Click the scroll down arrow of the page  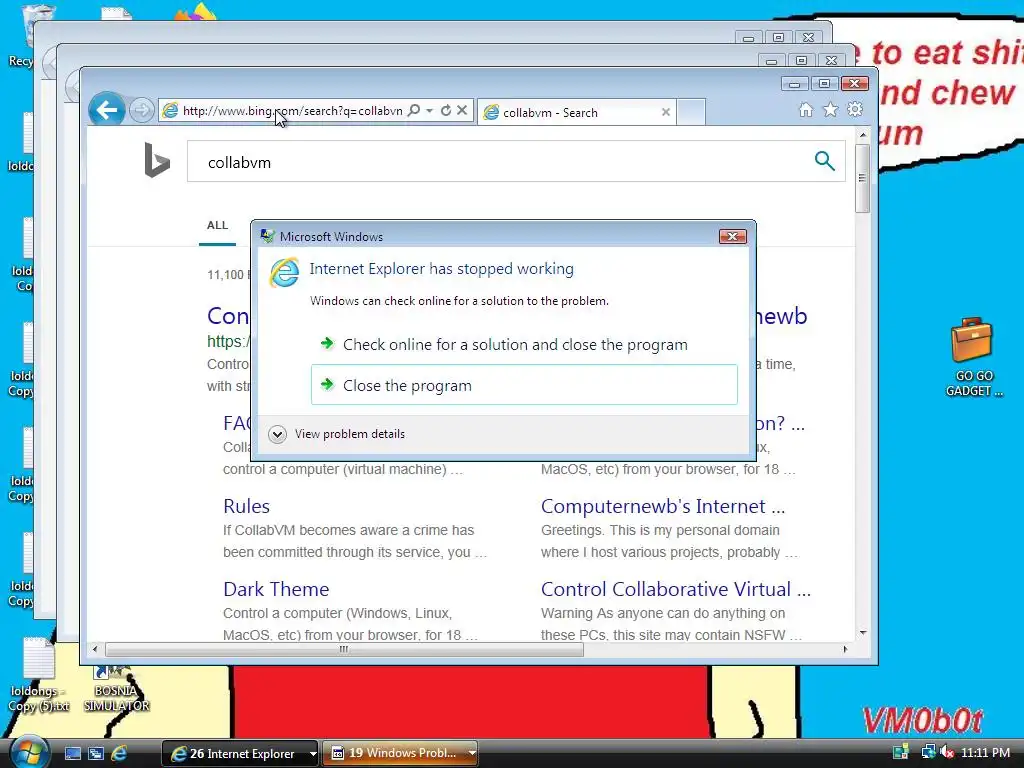pos(863,632)
